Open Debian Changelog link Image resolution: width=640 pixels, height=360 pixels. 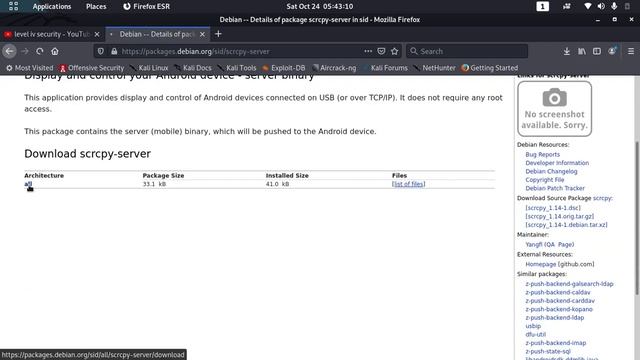[551, 171]
